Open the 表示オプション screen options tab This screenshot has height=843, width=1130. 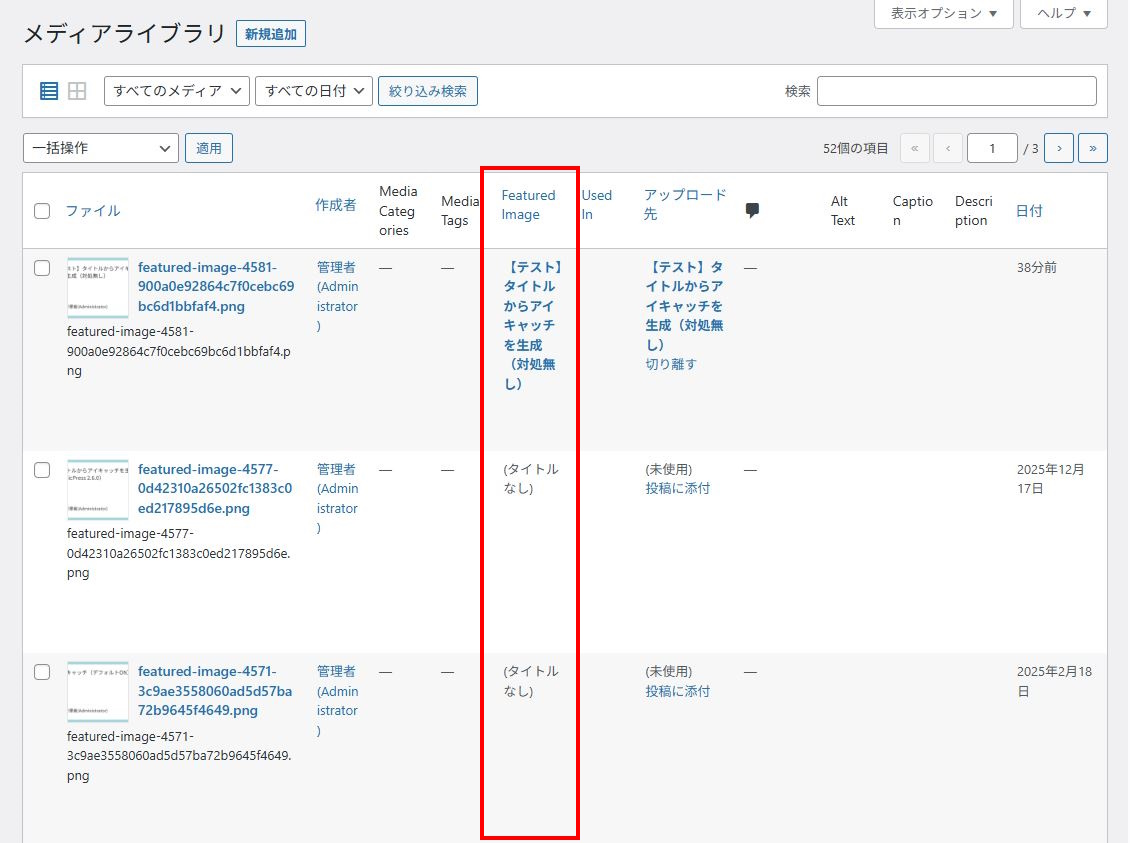943,13
